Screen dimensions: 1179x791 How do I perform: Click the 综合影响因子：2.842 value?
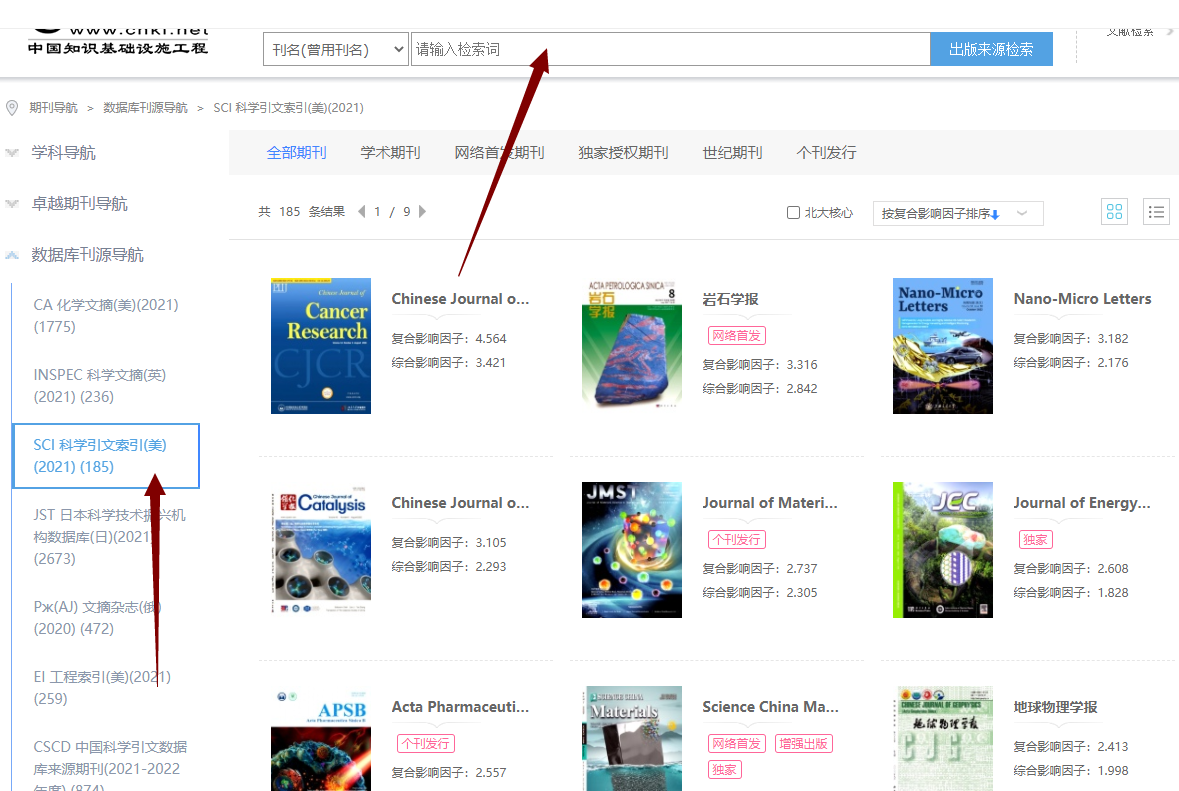pyautogui.click(x=759, y=389)
